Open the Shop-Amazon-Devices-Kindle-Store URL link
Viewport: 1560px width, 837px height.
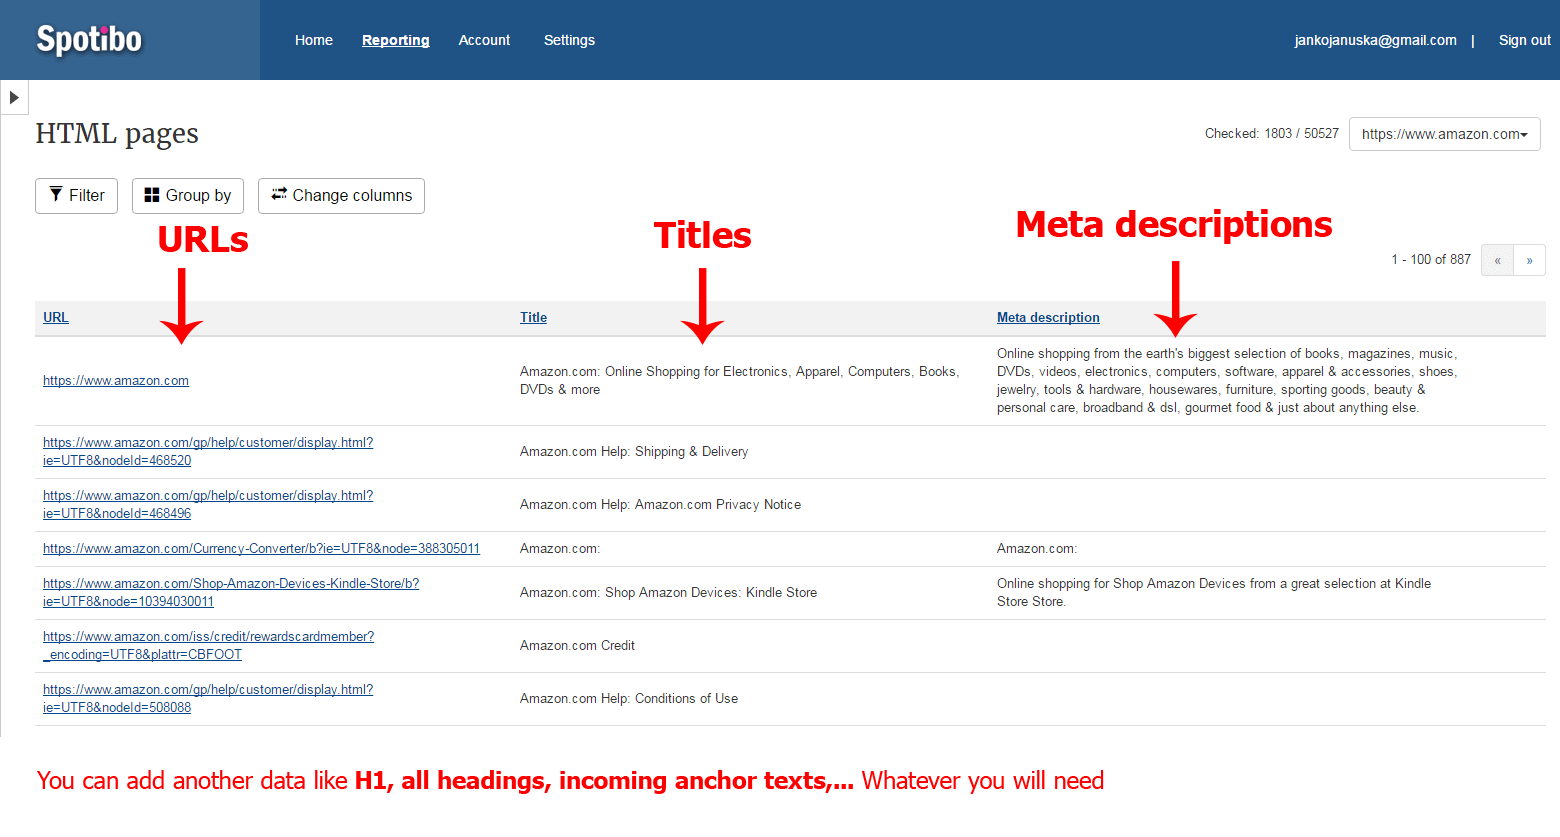coord(231,593)
